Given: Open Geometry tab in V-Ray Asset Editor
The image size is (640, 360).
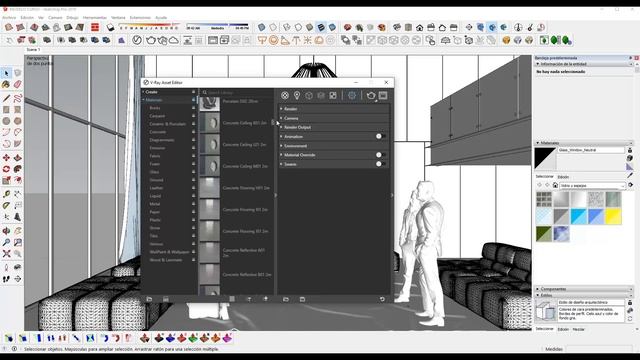Looking at the screenshot, I should (309, 96).
